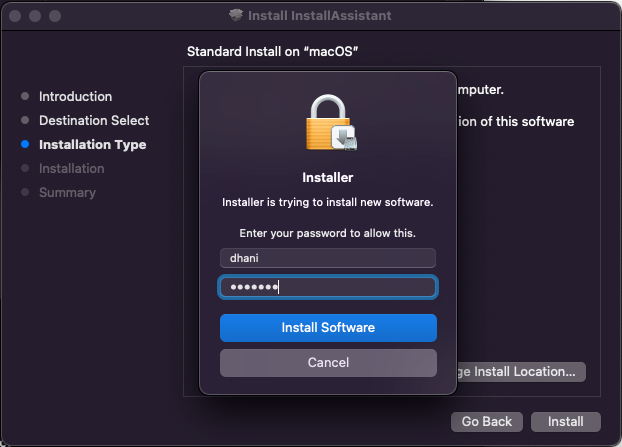This screenshot has height=447, width=622.
Task: Close the installer window with red button
Action: 15,16
